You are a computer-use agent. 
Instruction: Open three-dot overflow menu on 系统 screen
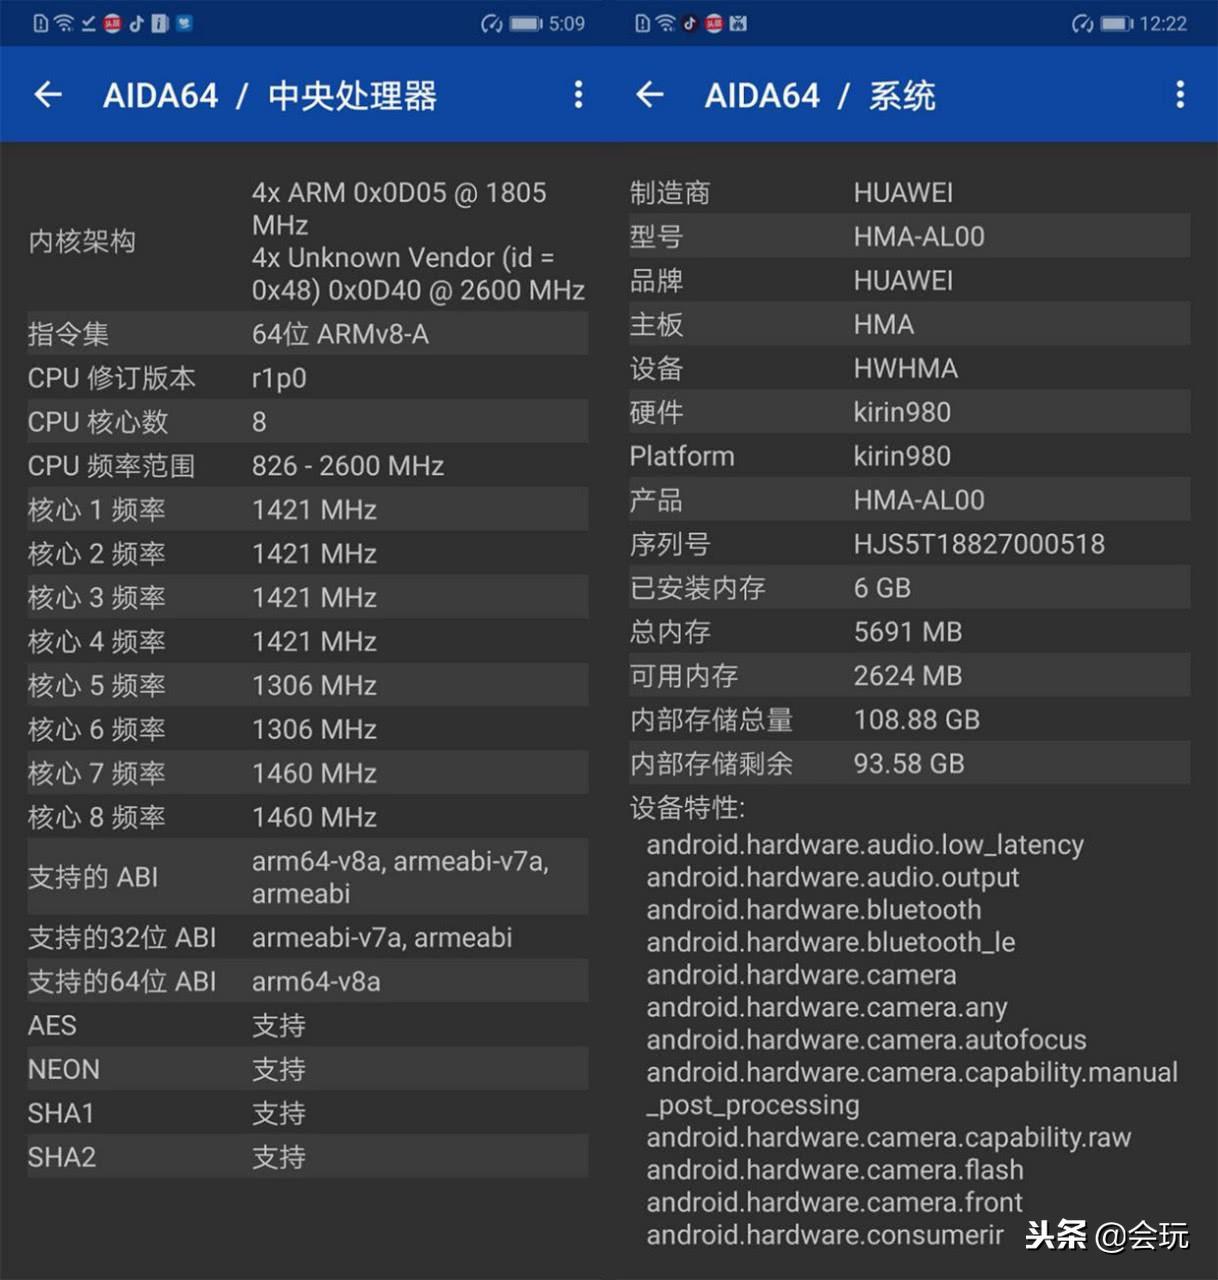click(x=1180, y=95)
